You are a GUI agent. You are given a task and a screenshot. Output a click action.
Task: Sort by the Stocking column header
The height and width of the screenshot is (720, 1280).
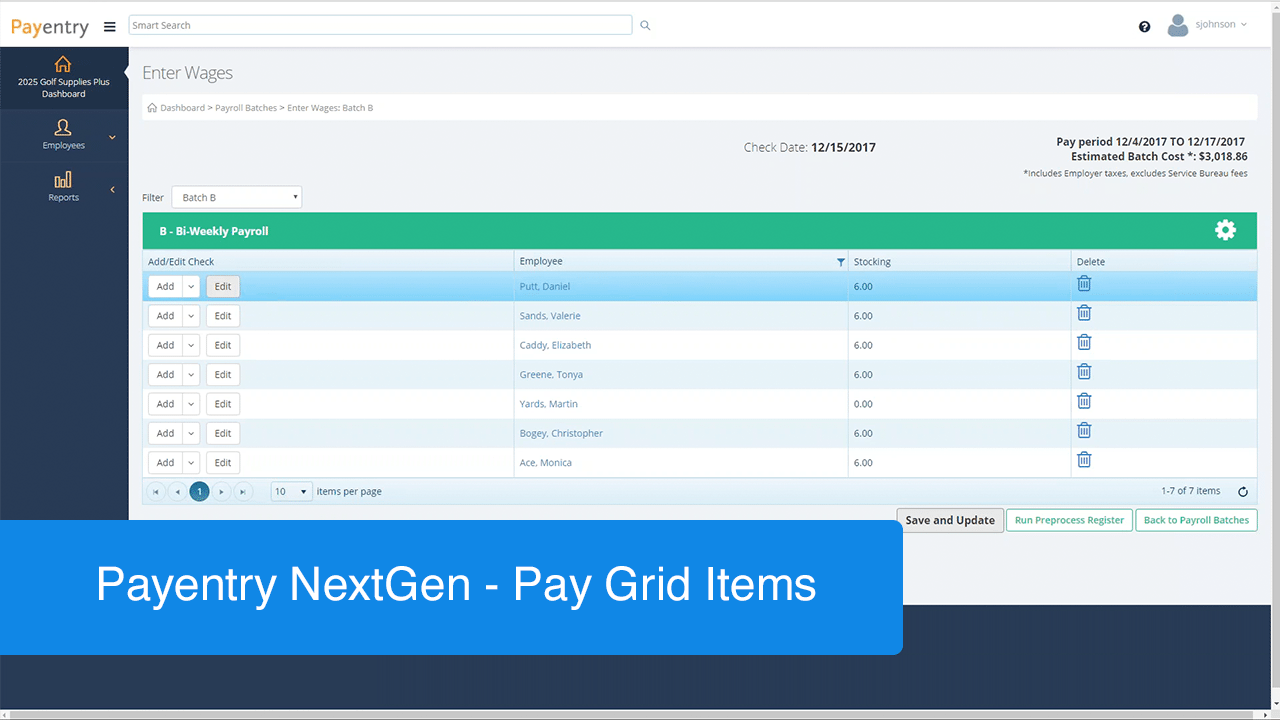click(x=872, y=262)
